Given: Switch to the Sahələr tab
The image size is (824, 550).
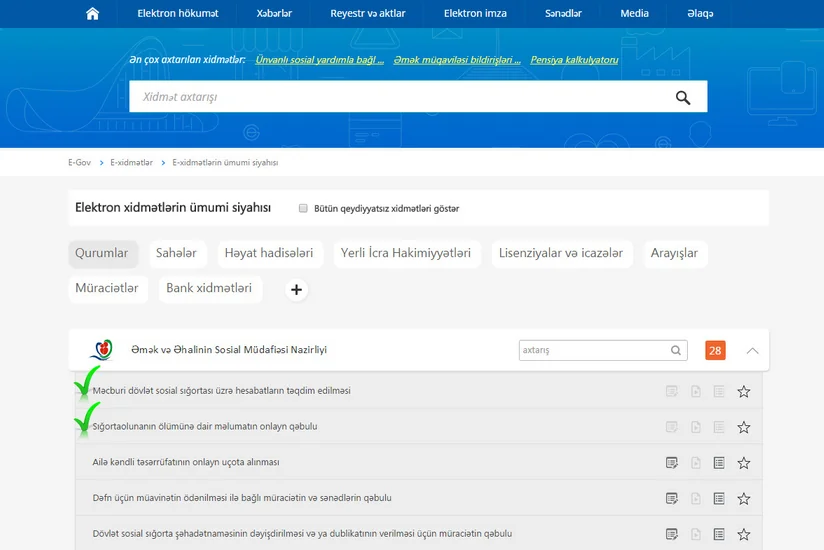Looking at the screenshot, I should [x=178, y=254].
